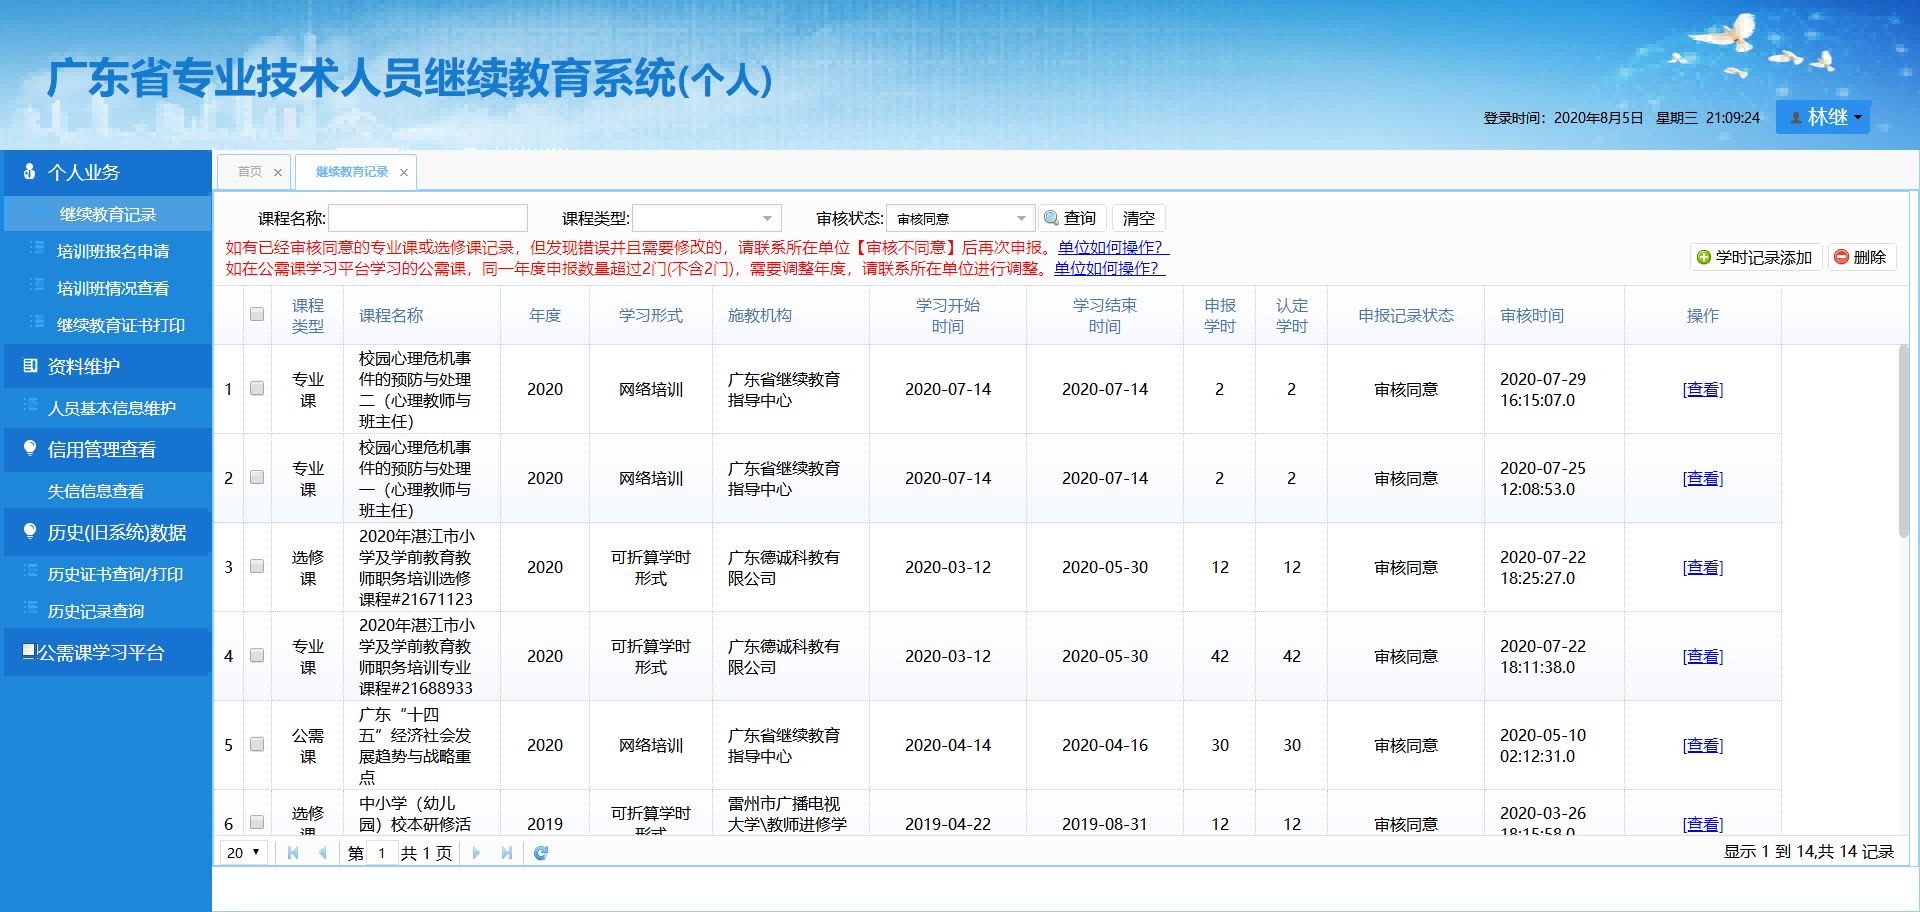Click 查看 link for row 3
This screenshot has width=1920, height=912.
[1703, 567]
